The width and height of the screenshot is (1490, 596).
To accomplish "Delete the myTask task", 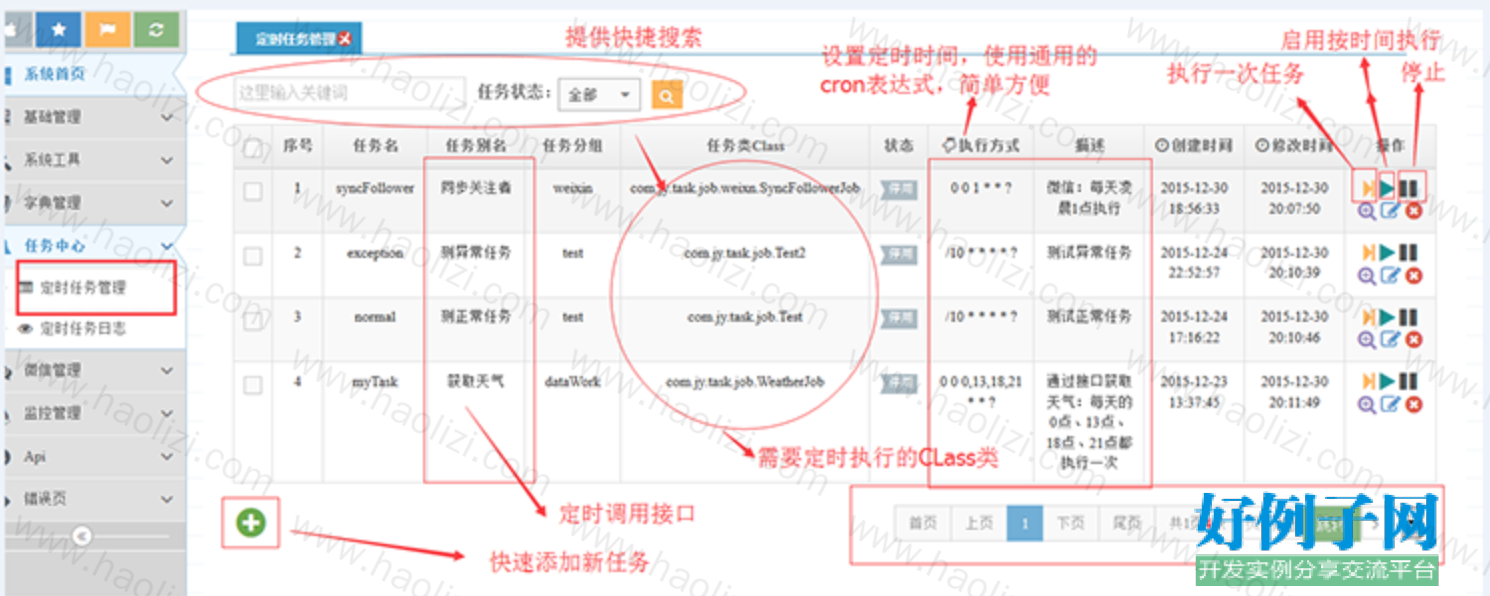I will pos(1413,404).
